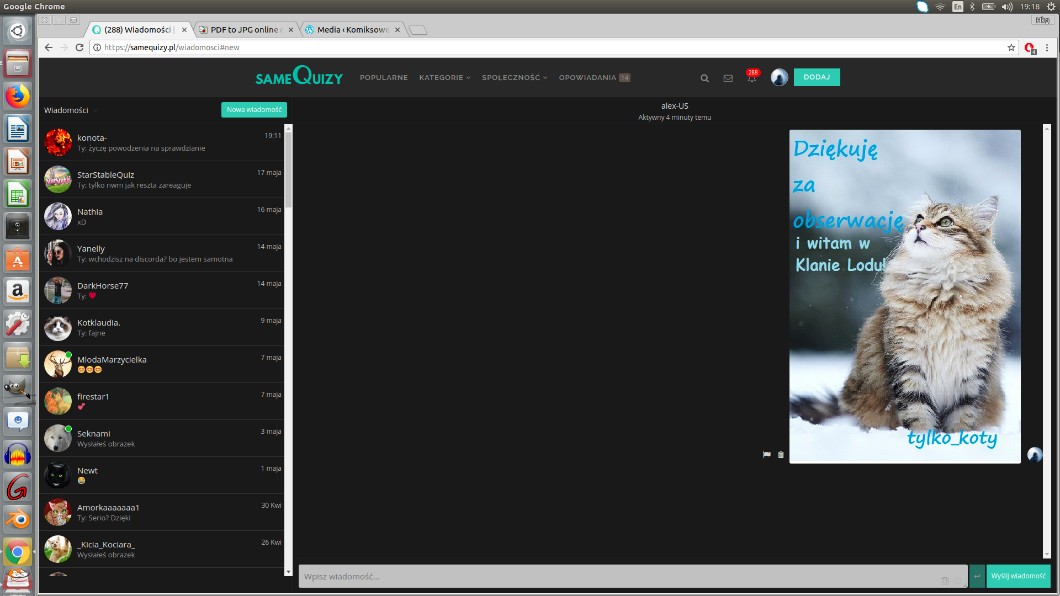Launch Firefox from the Ubuntu dock
Viewport: 1060px width, 596px height.
17,96
